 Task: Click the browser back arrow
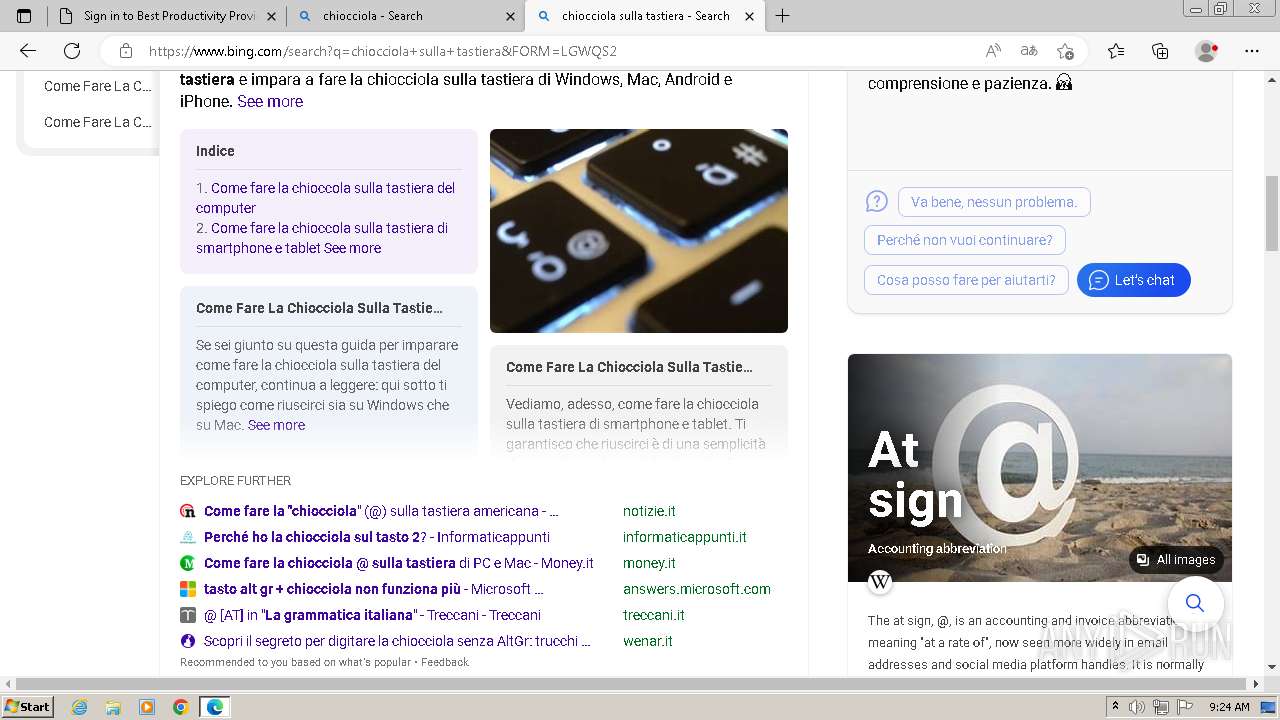(28, 51)
